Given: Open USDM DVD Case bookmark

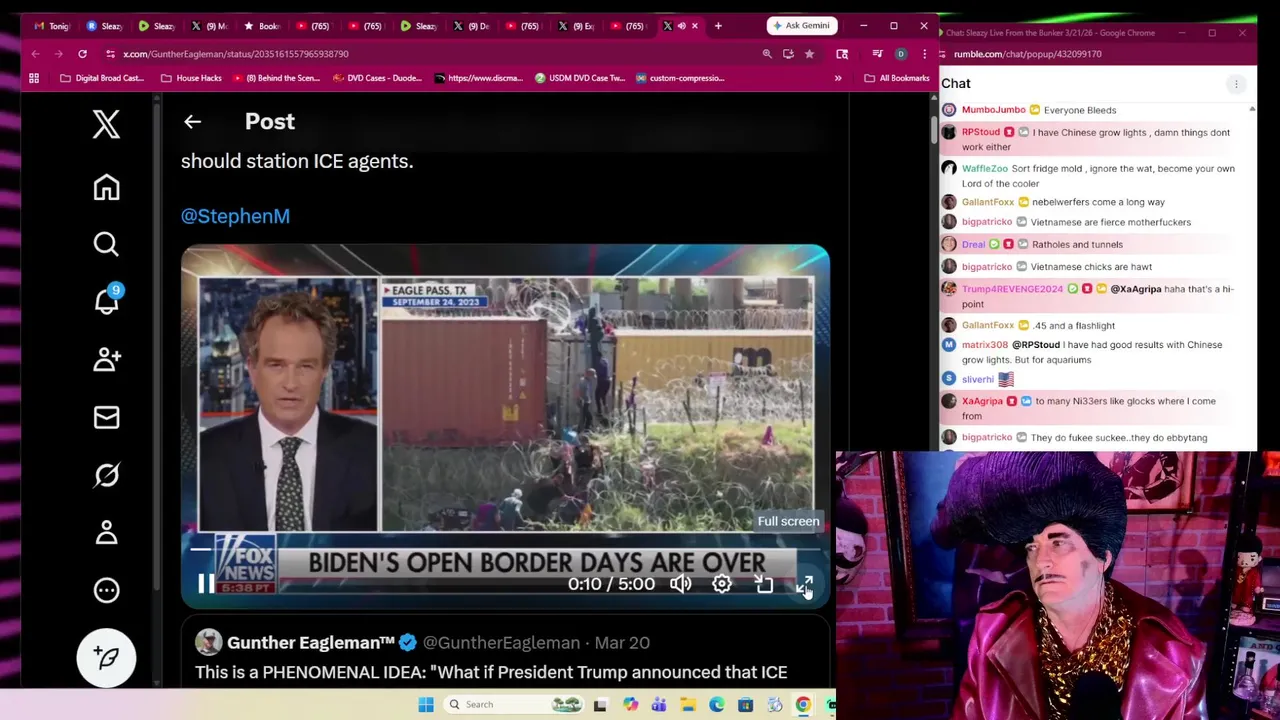Looking at the screenshot, I should (580, 78).
